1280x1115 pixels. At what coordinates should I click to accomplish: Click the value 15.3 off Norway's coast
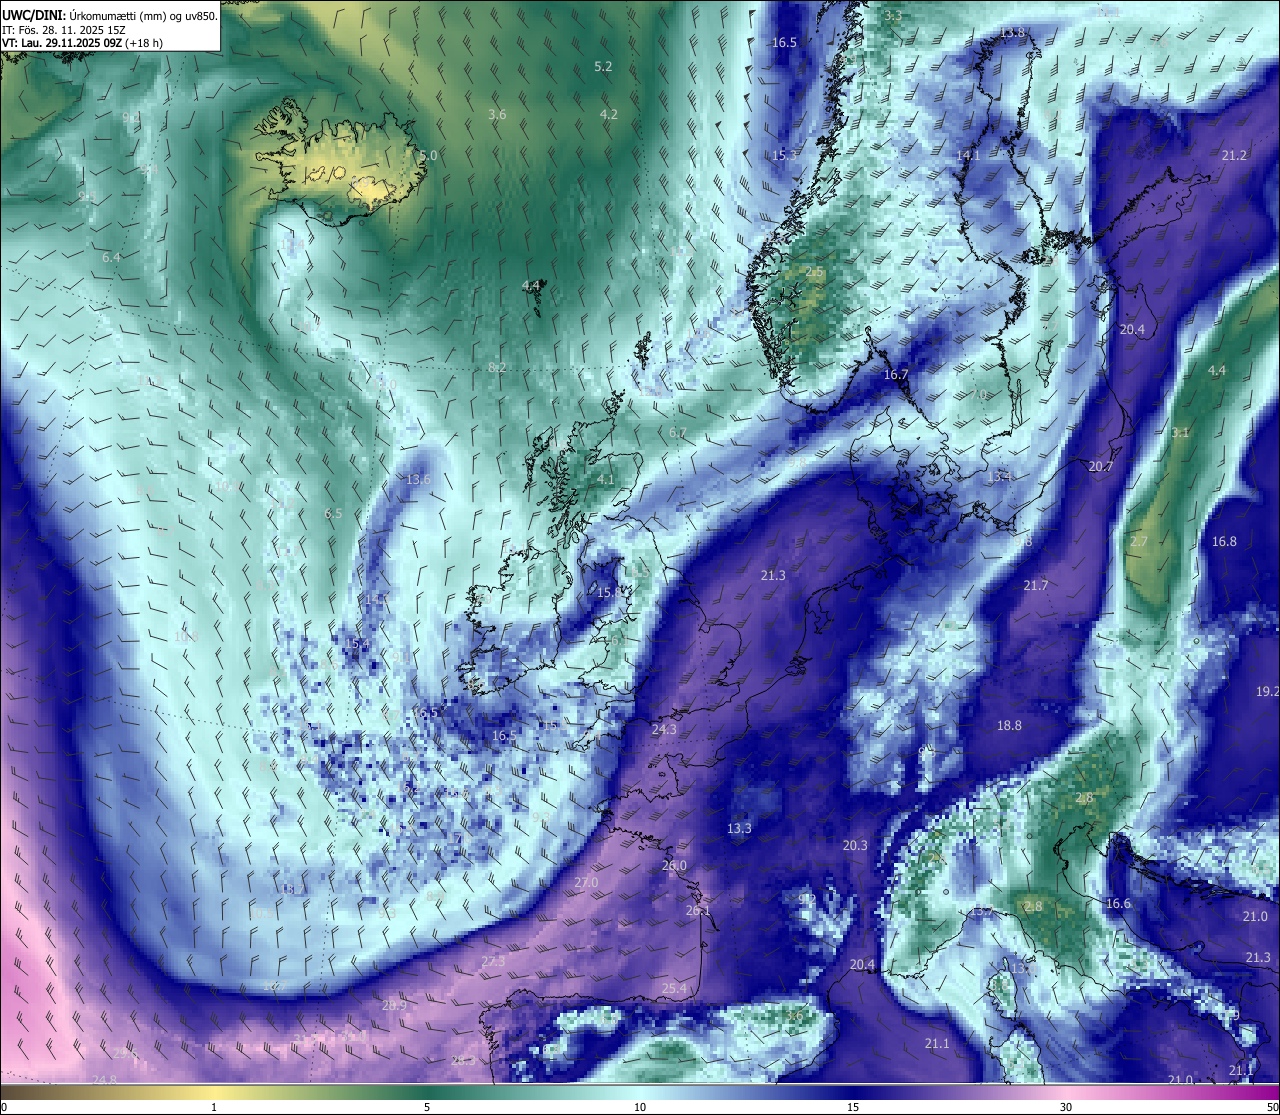[x=785, y=155]
